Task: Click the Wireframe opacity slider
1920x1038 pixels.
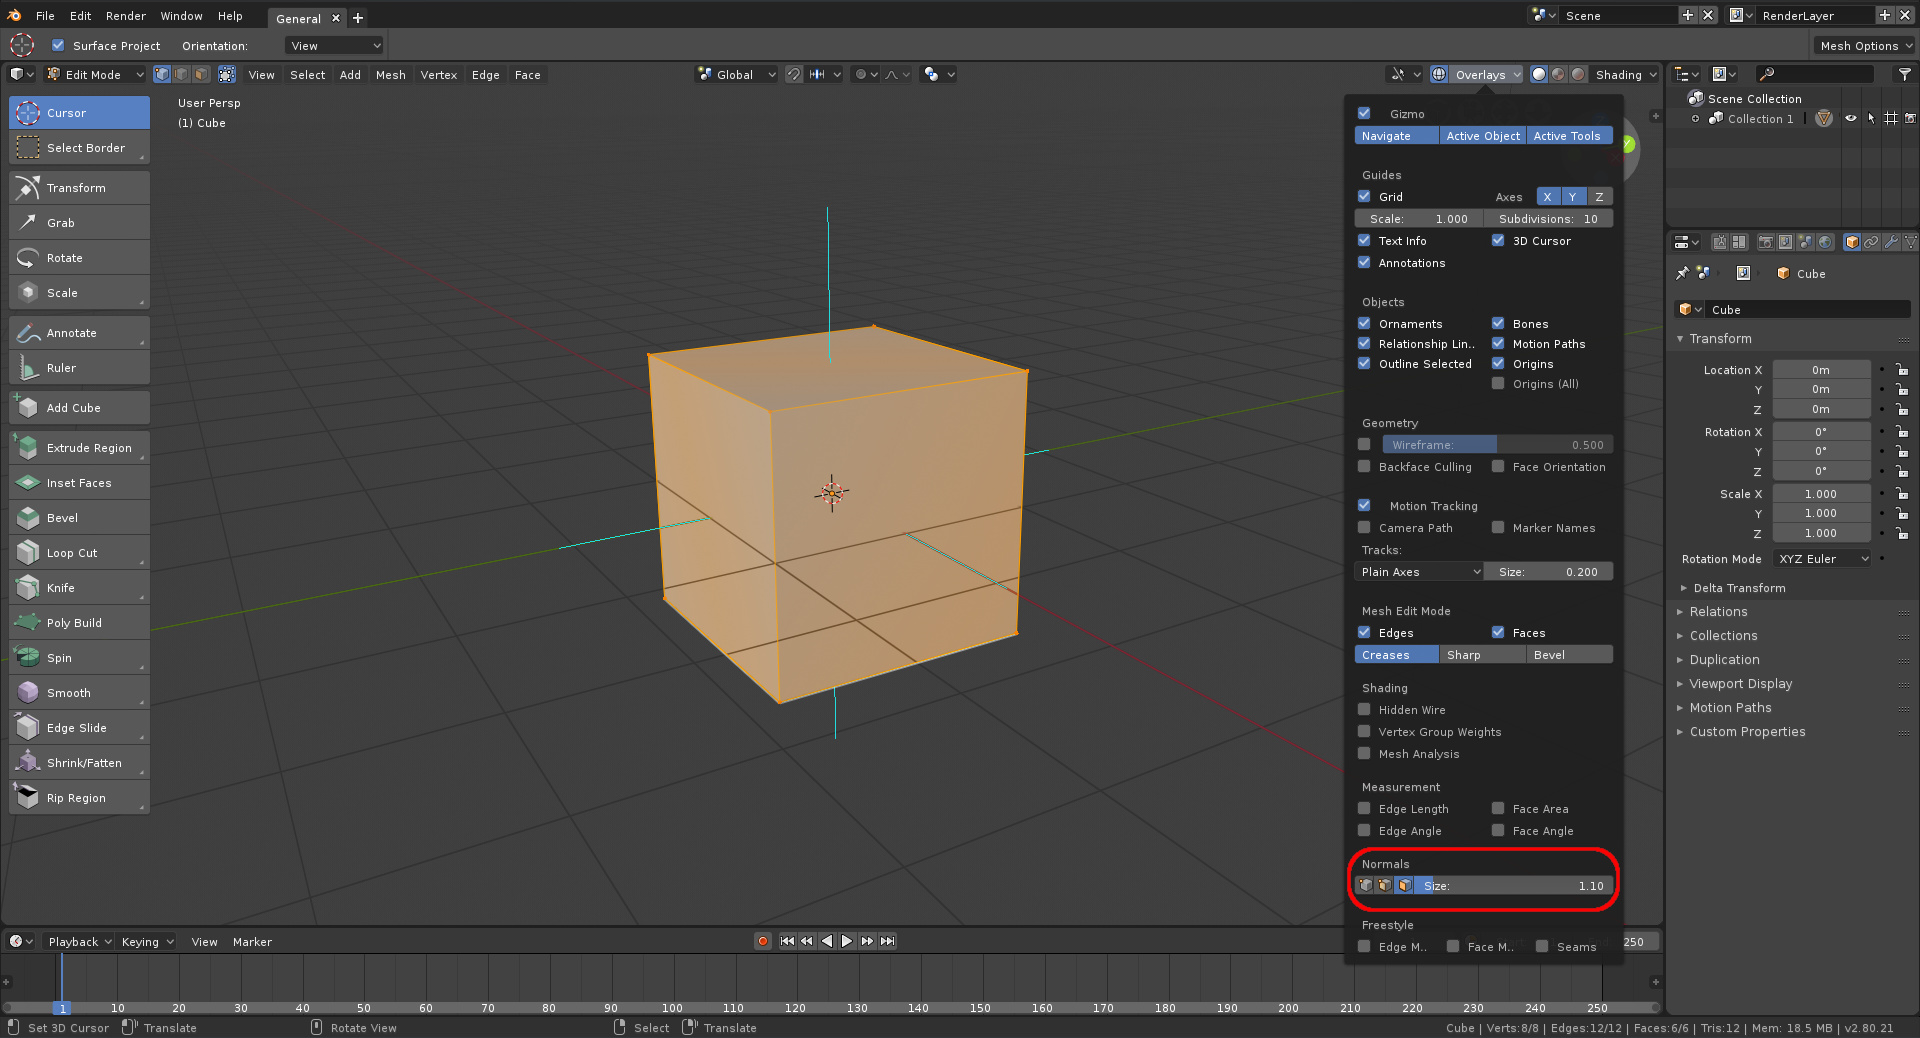Action: [x=1497, y=445]
